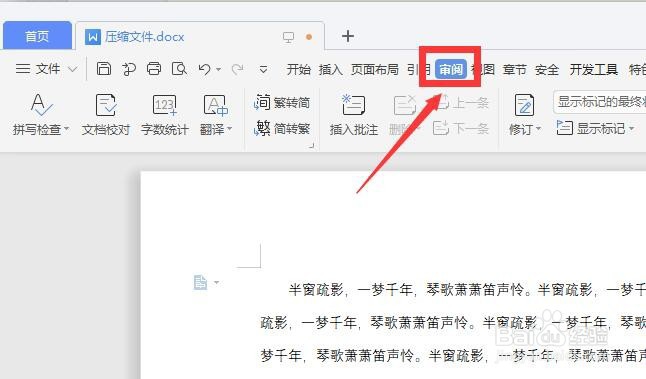Open a new tab with plus button
The width and height of the screenshot is (646, 379).
point(348,36)
